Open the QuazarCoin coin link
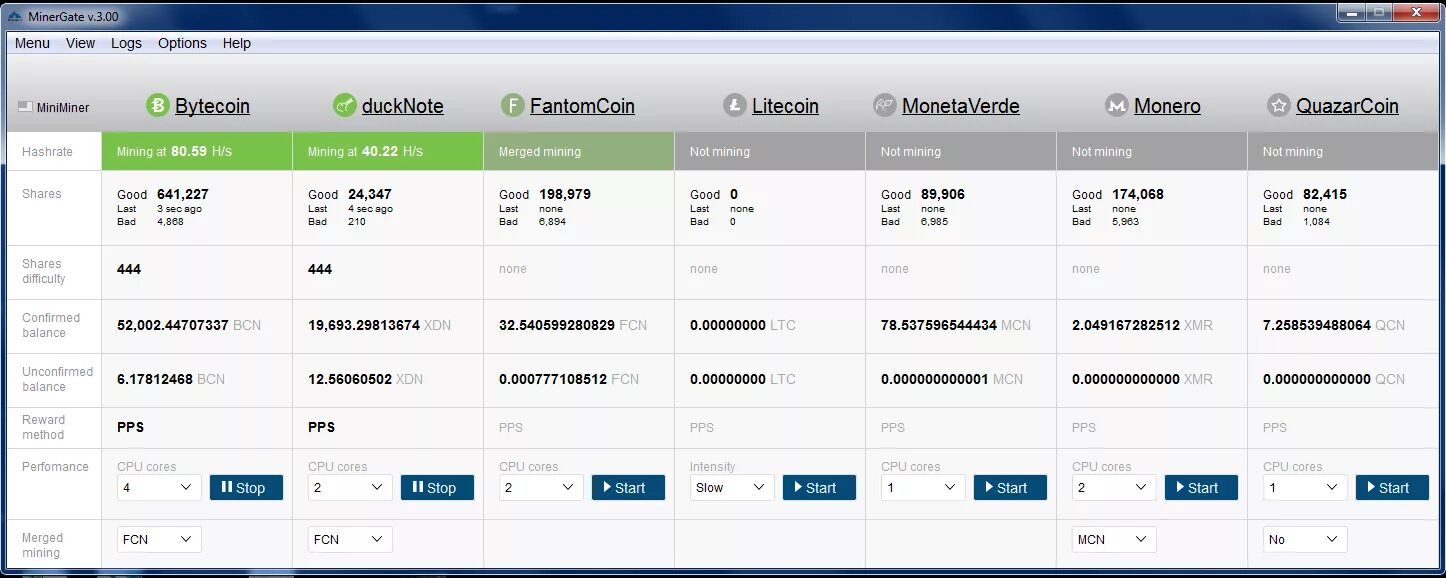The width and height of the screenshot is (1446, 578). (1347, 106)
